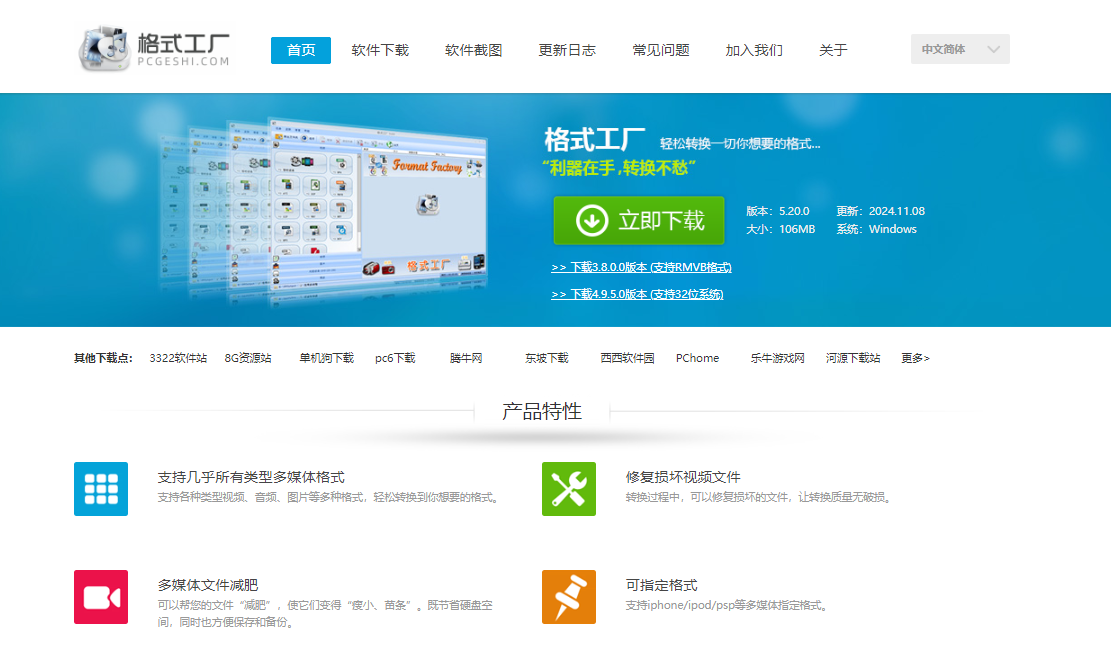This screenshot has height=652, width=1111.
Task: Click the 轻松转换一切你想要的格式 tagline
Action: click(740, 144)
